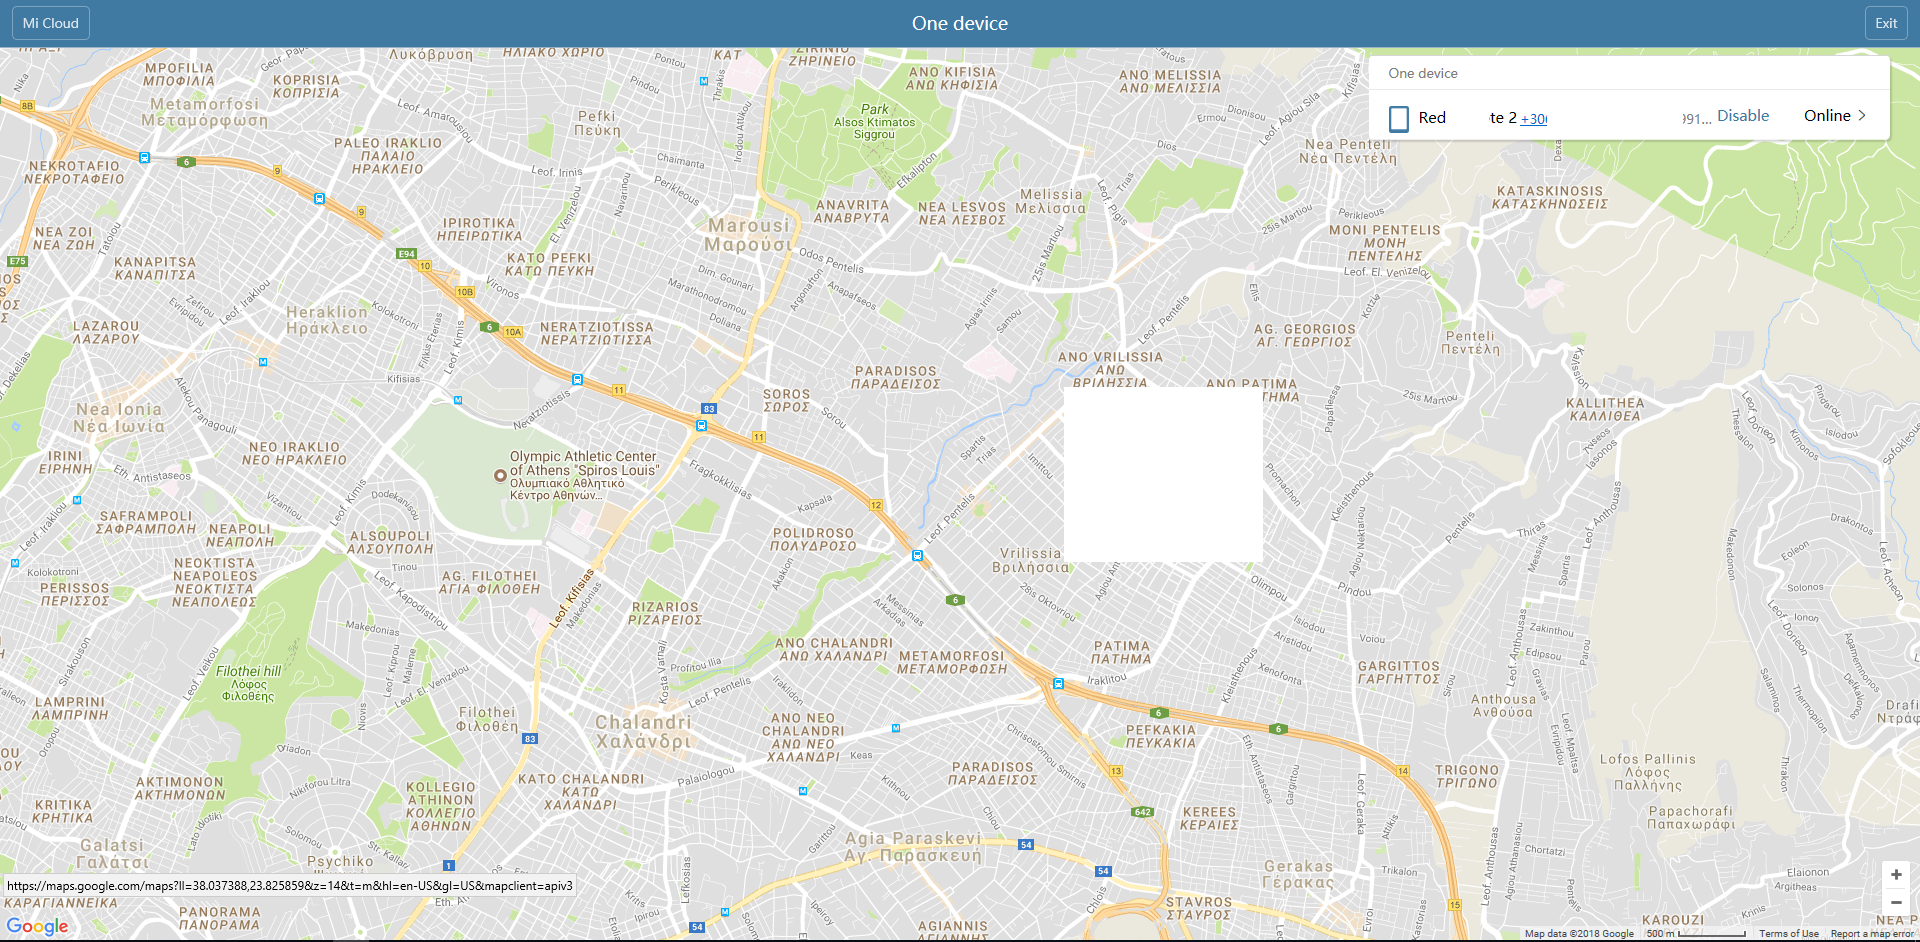Expand the Online device status chevron
Screen dimensions: 1920x942
[1861, 116]
